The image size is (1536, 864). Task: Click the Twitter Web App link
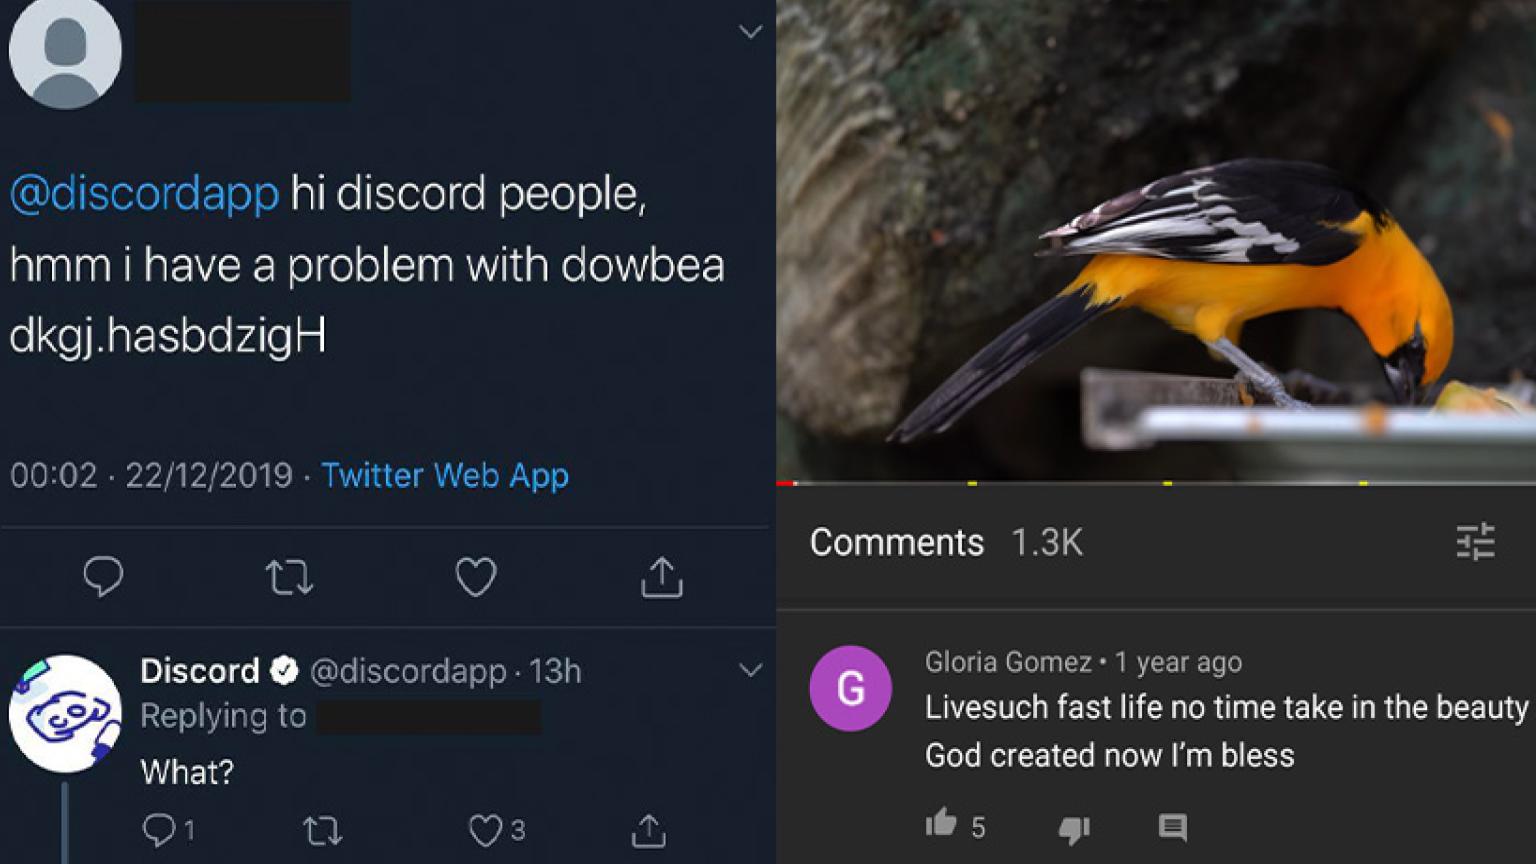pos(444,475)
